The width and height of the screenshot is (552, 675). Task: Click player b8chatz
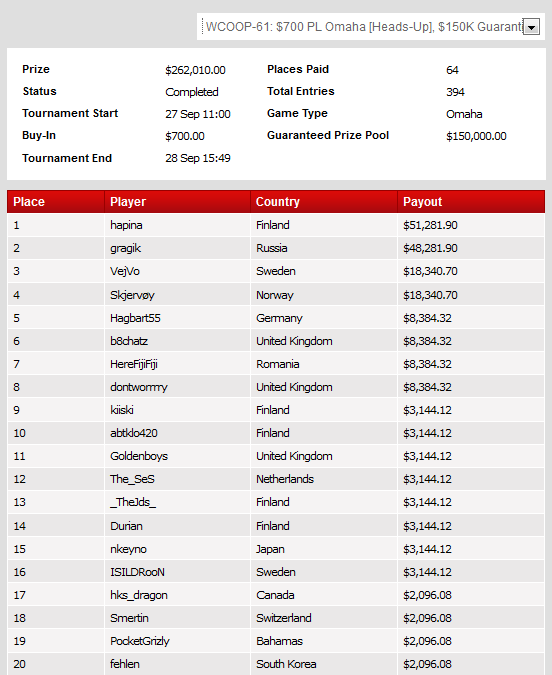129,341
